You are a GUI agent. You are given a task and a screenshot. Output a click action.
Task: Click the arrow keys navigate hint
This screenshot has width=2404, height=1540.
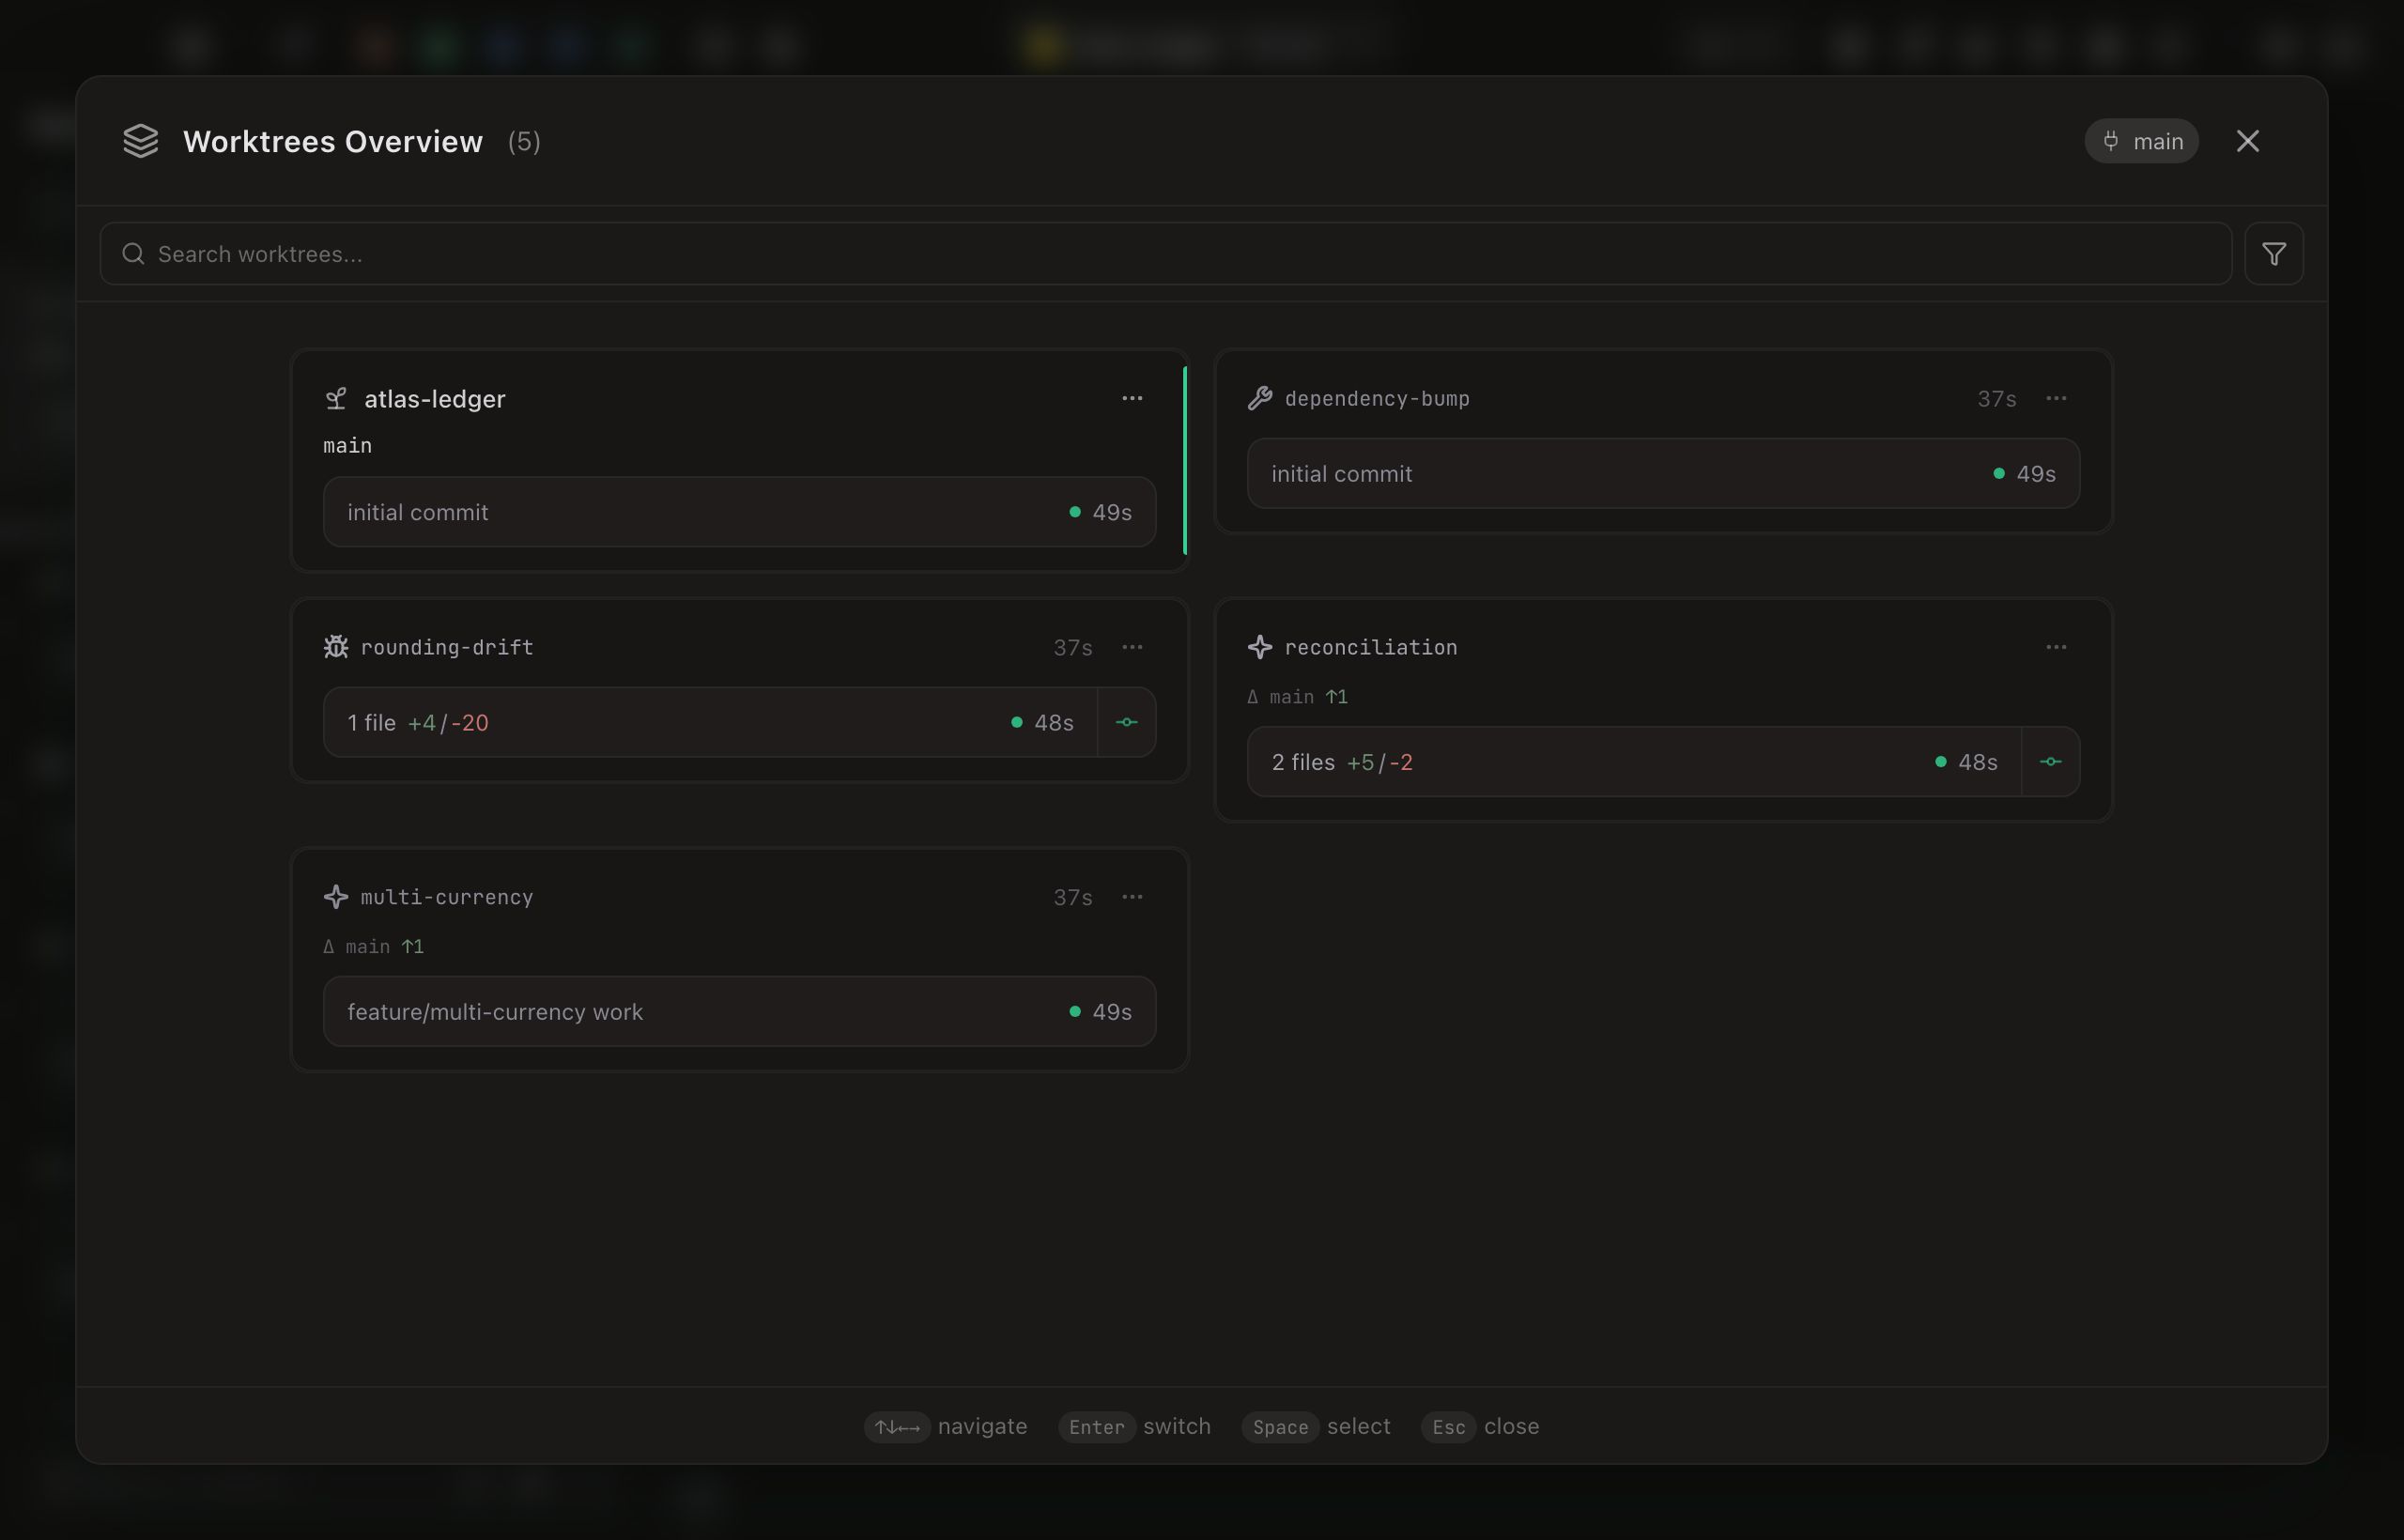coord(945,1426)
